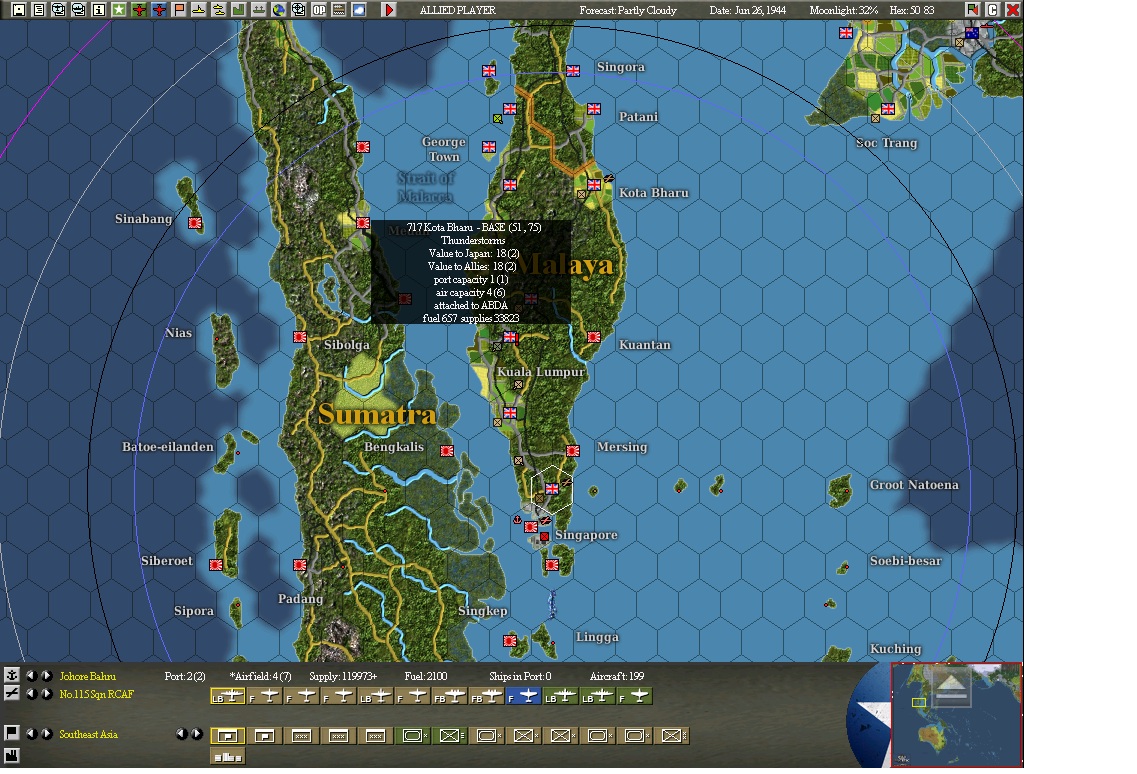Viewport: 1137px width, 774px height.
Task: Select the Japanese flag at Bengkalis
Action: tap(447, 450)
